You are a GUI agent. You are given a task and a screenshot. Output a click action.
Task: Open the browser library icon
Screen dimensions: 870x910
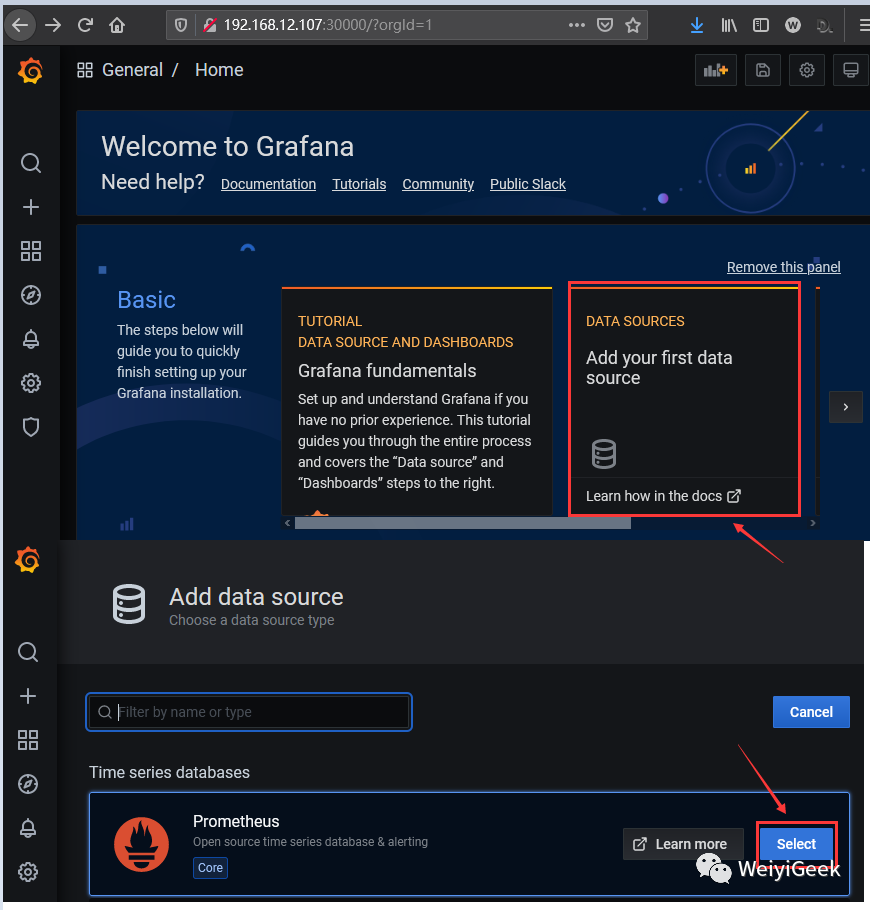(729, 25)
